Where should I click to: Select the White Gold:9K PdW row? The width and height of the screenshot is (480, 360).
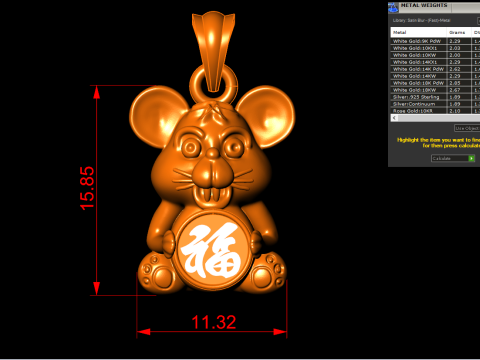pos(435,41)
